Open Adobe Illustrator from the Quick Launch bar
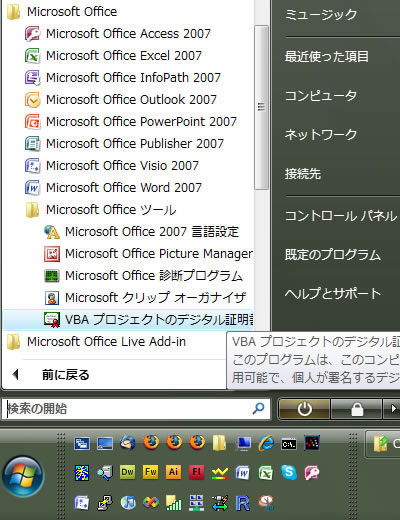 [173, 472]
